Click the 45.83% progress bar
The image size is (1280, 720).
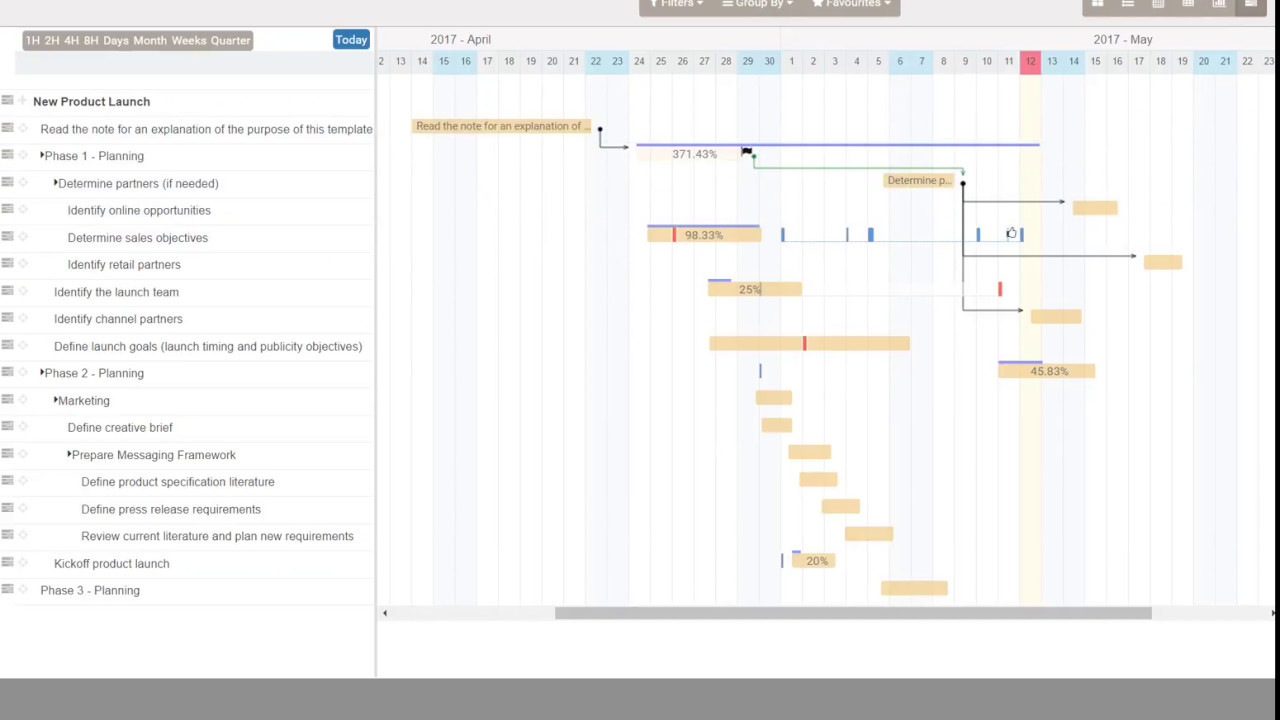(1046, 371)
